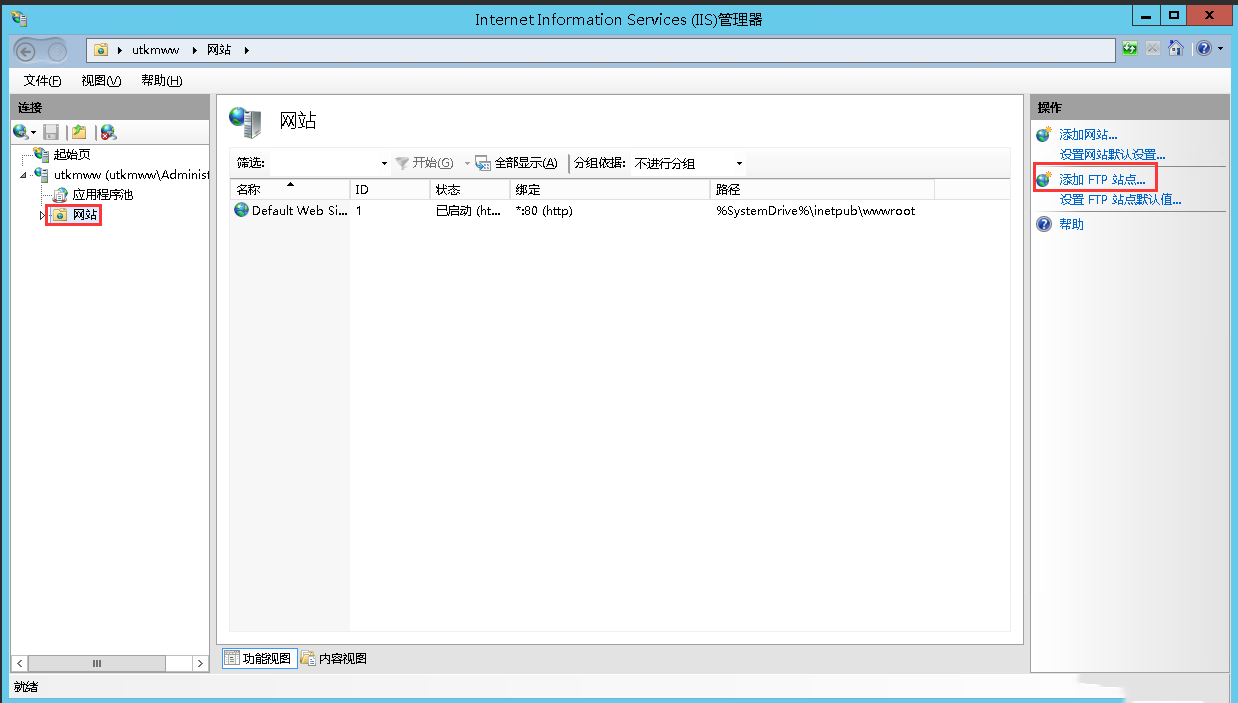Click the Connections pane right scroll arrow
Screen dimensions: 1238x703
click(201, 663)
